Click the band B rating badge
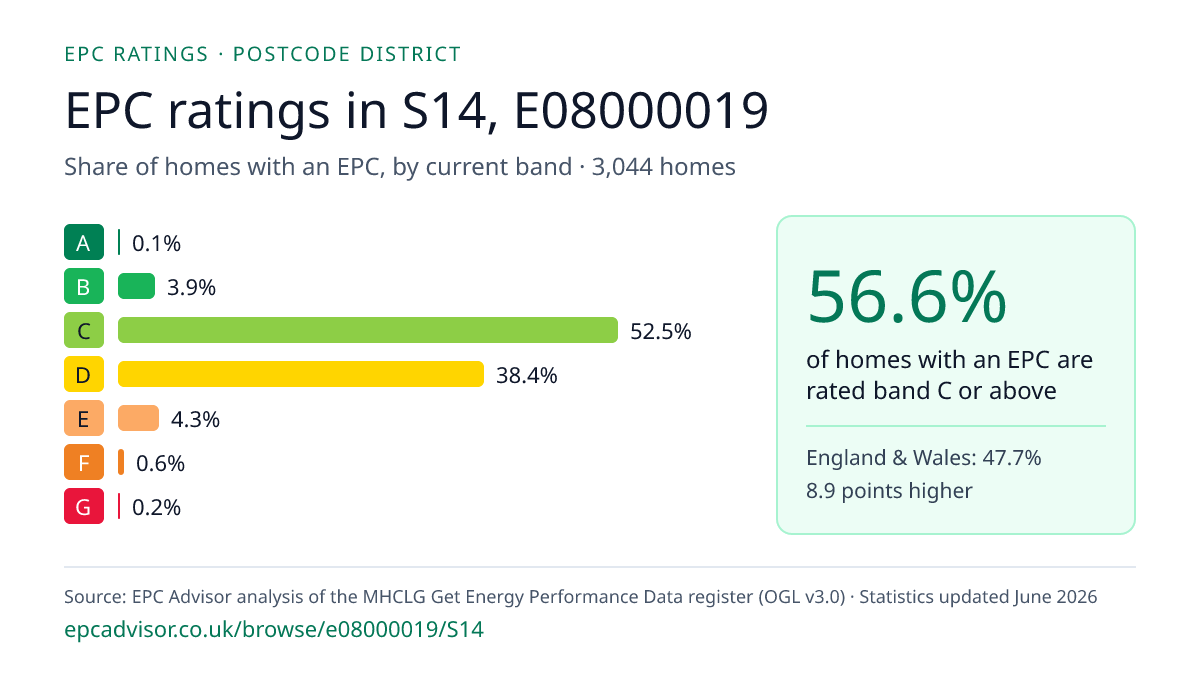 click(x=84, y=287)
